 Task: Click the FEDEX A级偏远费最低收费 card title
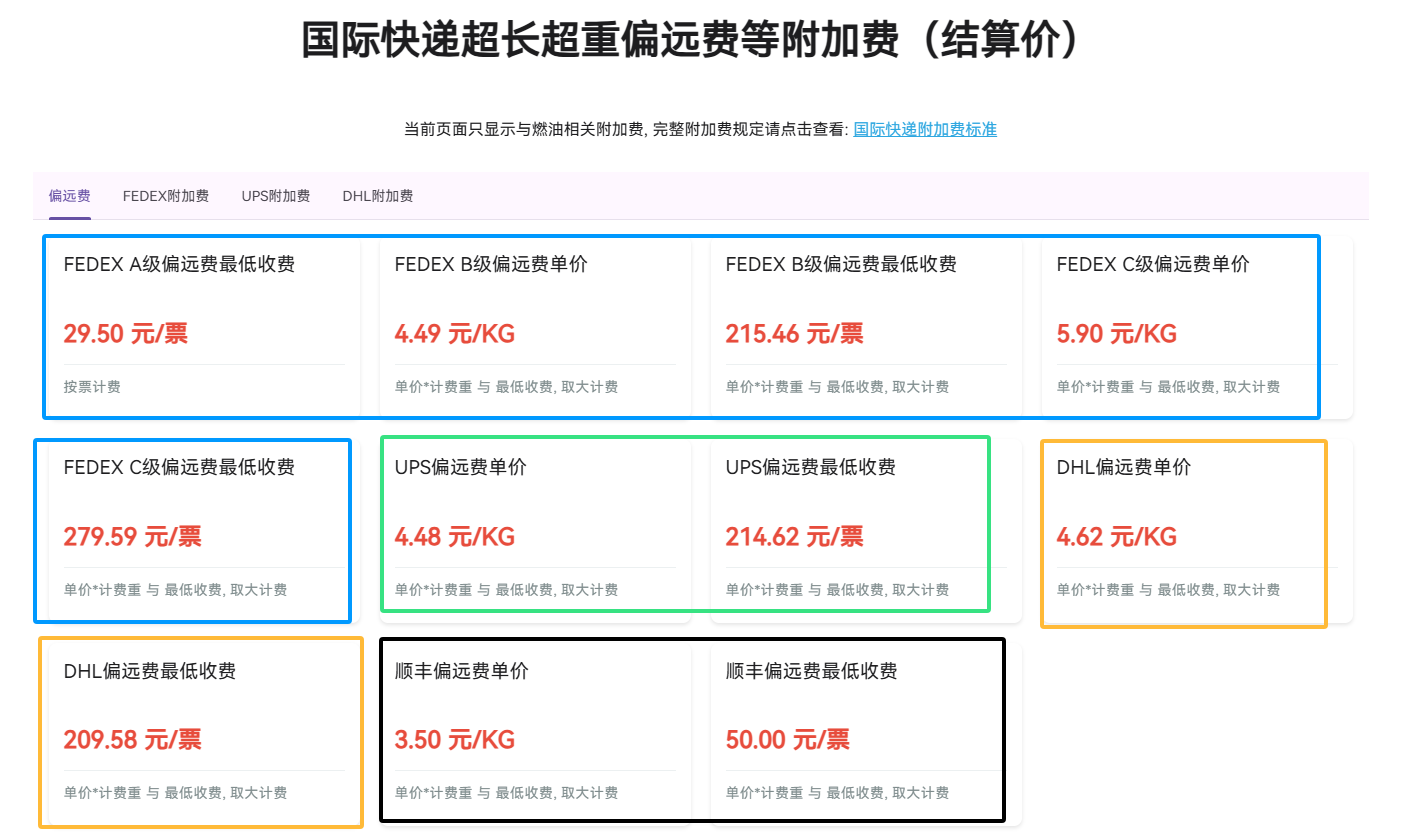[x=179, y=265]
